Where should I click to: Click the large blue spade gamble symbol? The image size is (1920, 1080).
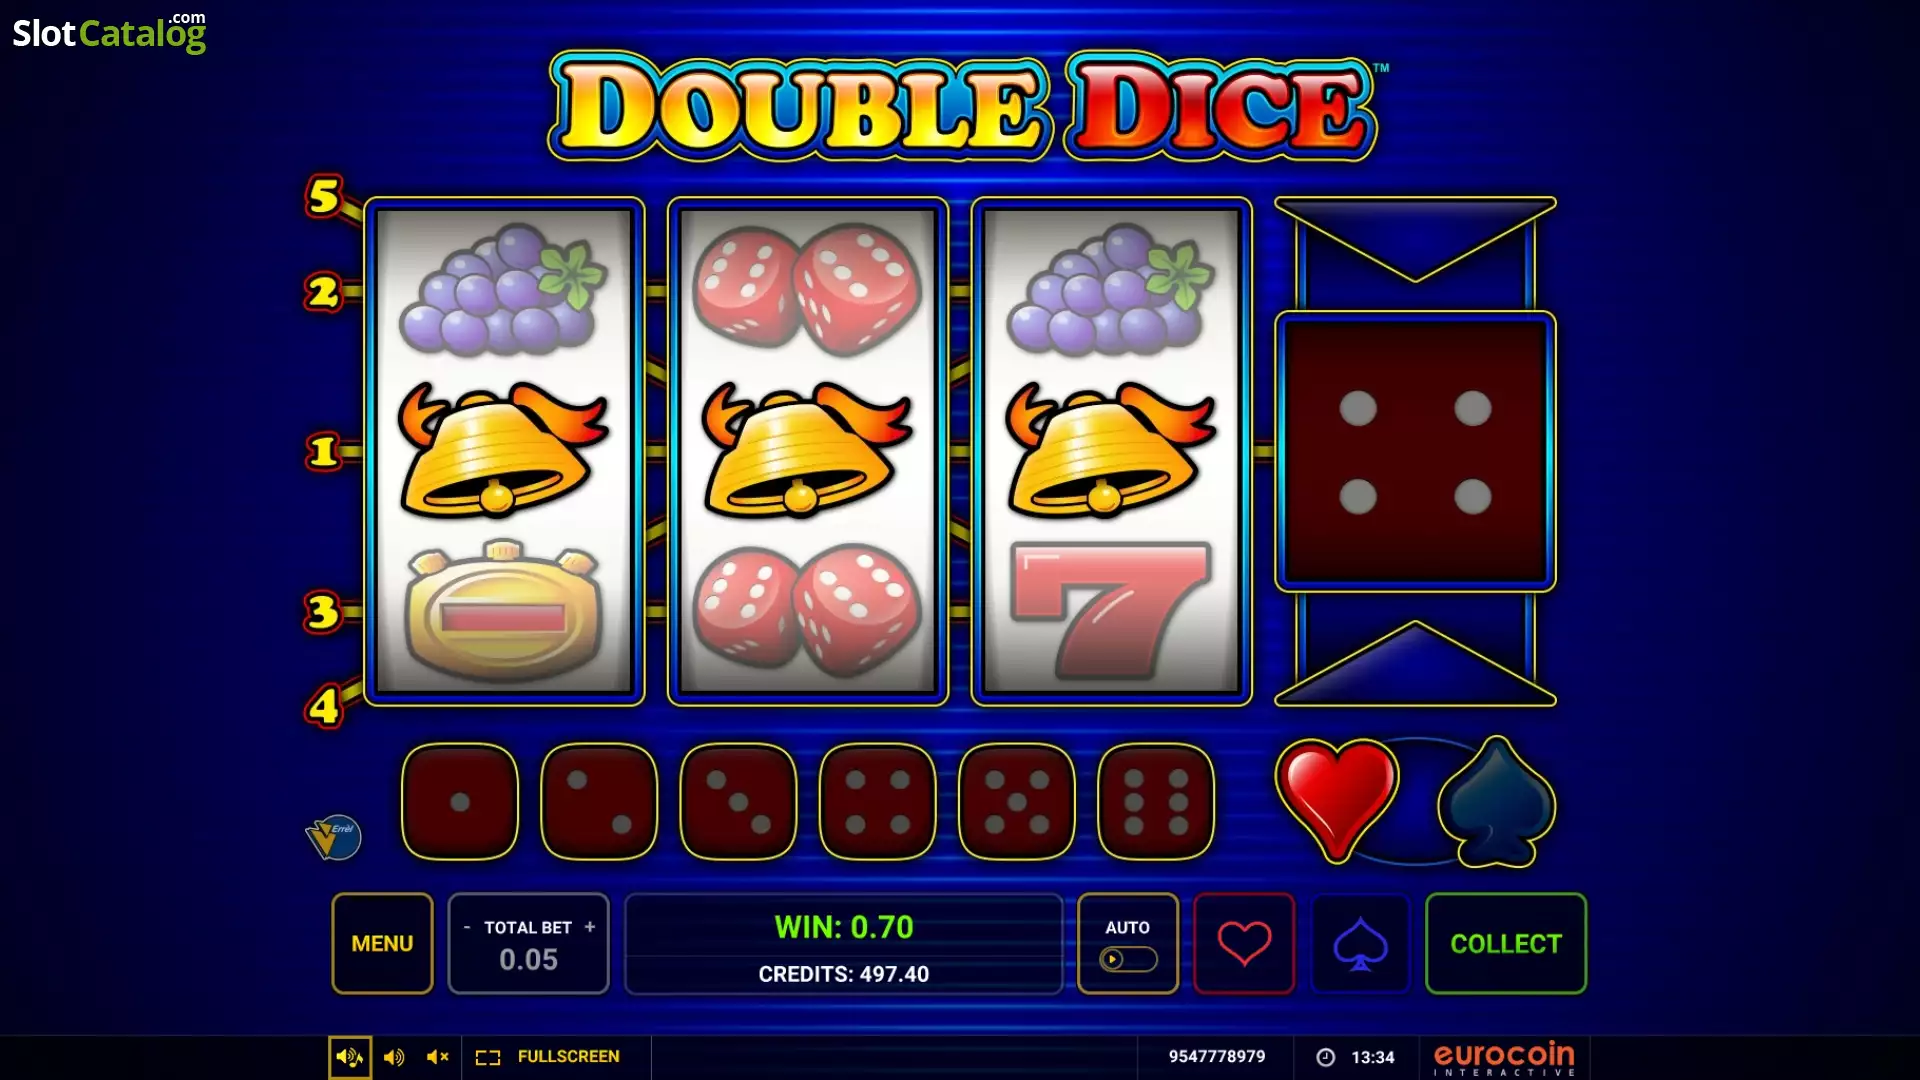click(1496, 802)
